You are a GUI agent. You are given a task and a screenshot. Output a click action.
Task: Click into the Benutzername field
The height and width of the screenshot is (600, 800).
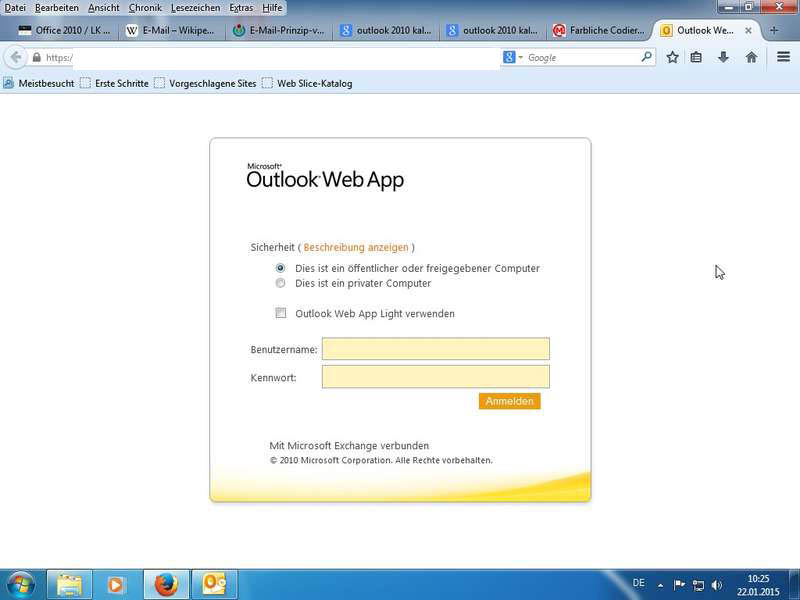pos(436,349)
